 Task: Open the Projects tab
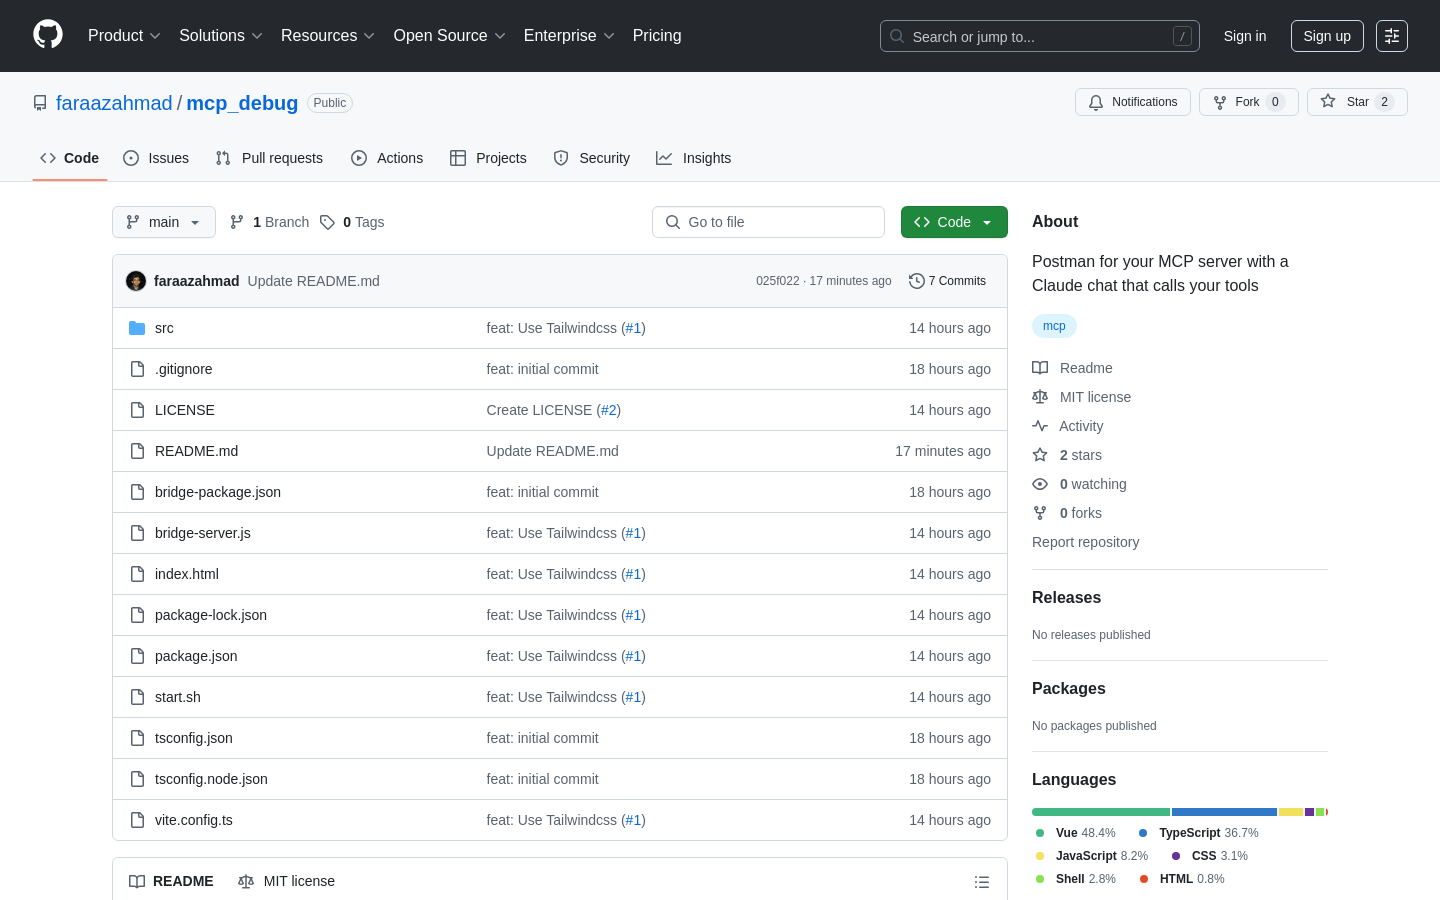pos(488,158)
